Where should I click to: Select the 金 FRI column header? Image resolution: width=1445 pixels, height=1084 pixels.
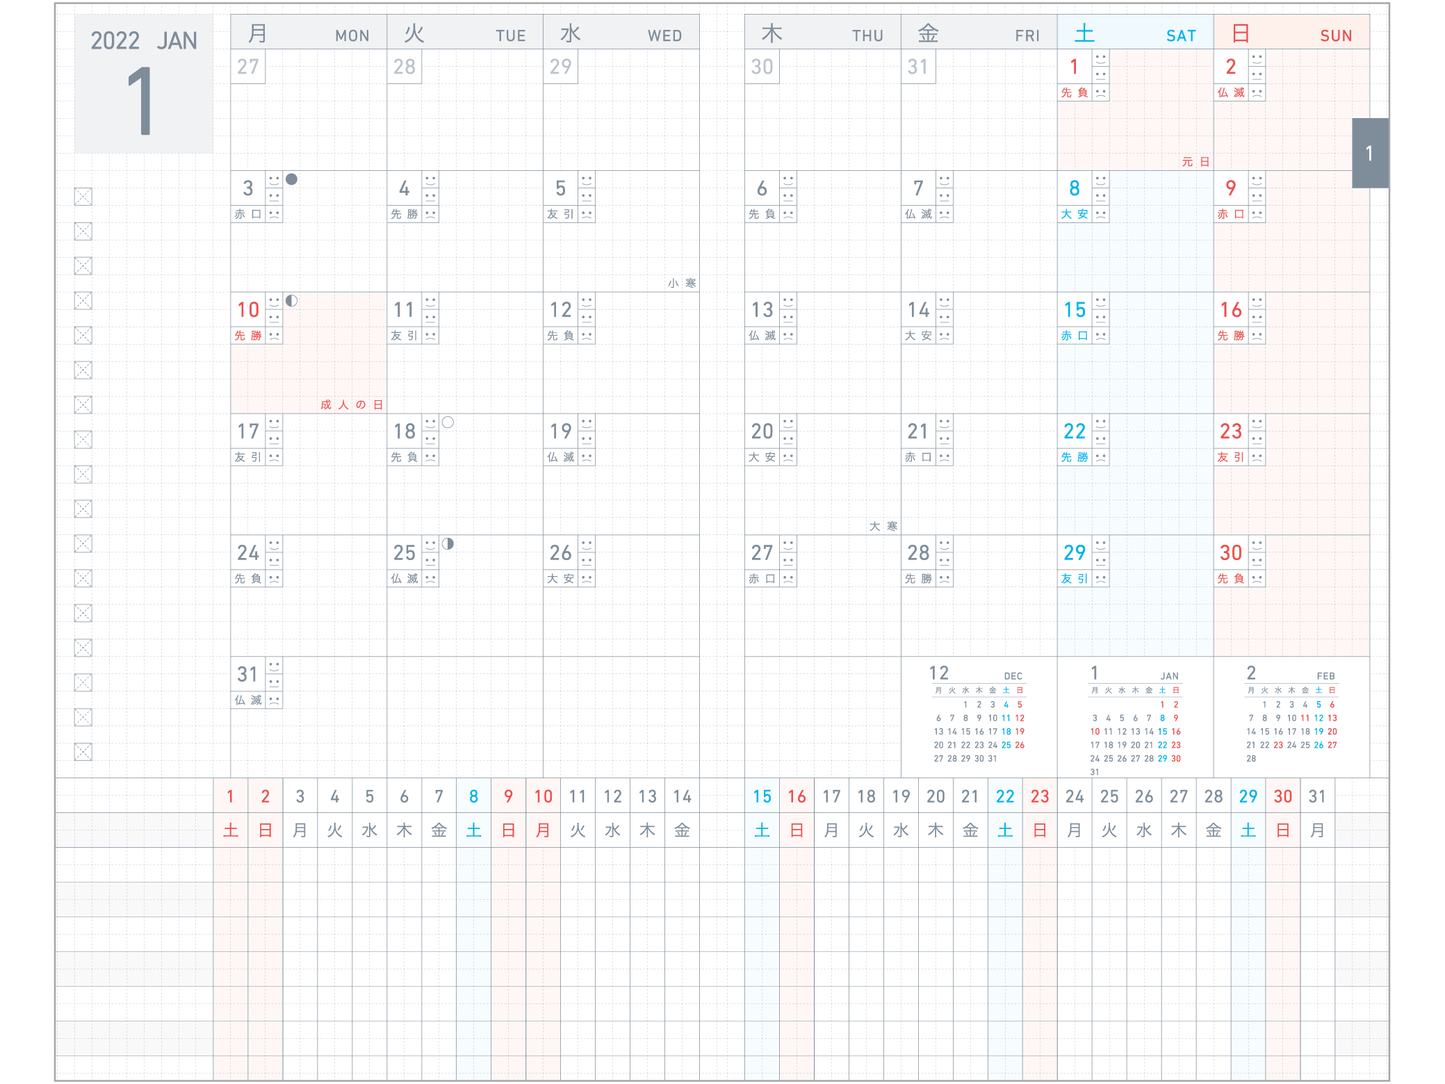click(979, 32)
